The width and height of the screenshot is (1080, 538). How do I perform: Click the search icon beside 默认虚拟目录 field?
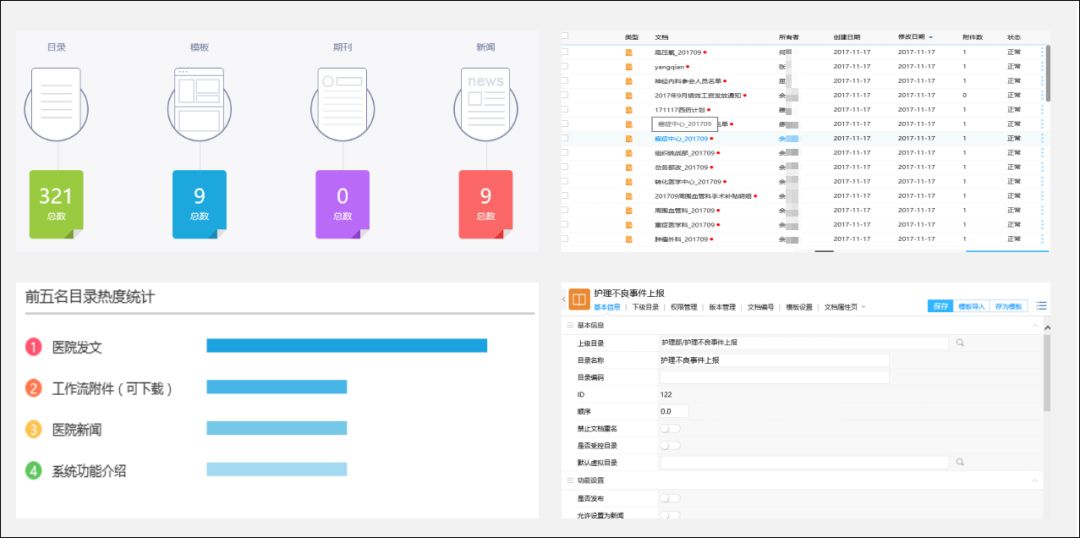[x=959, y=462]
